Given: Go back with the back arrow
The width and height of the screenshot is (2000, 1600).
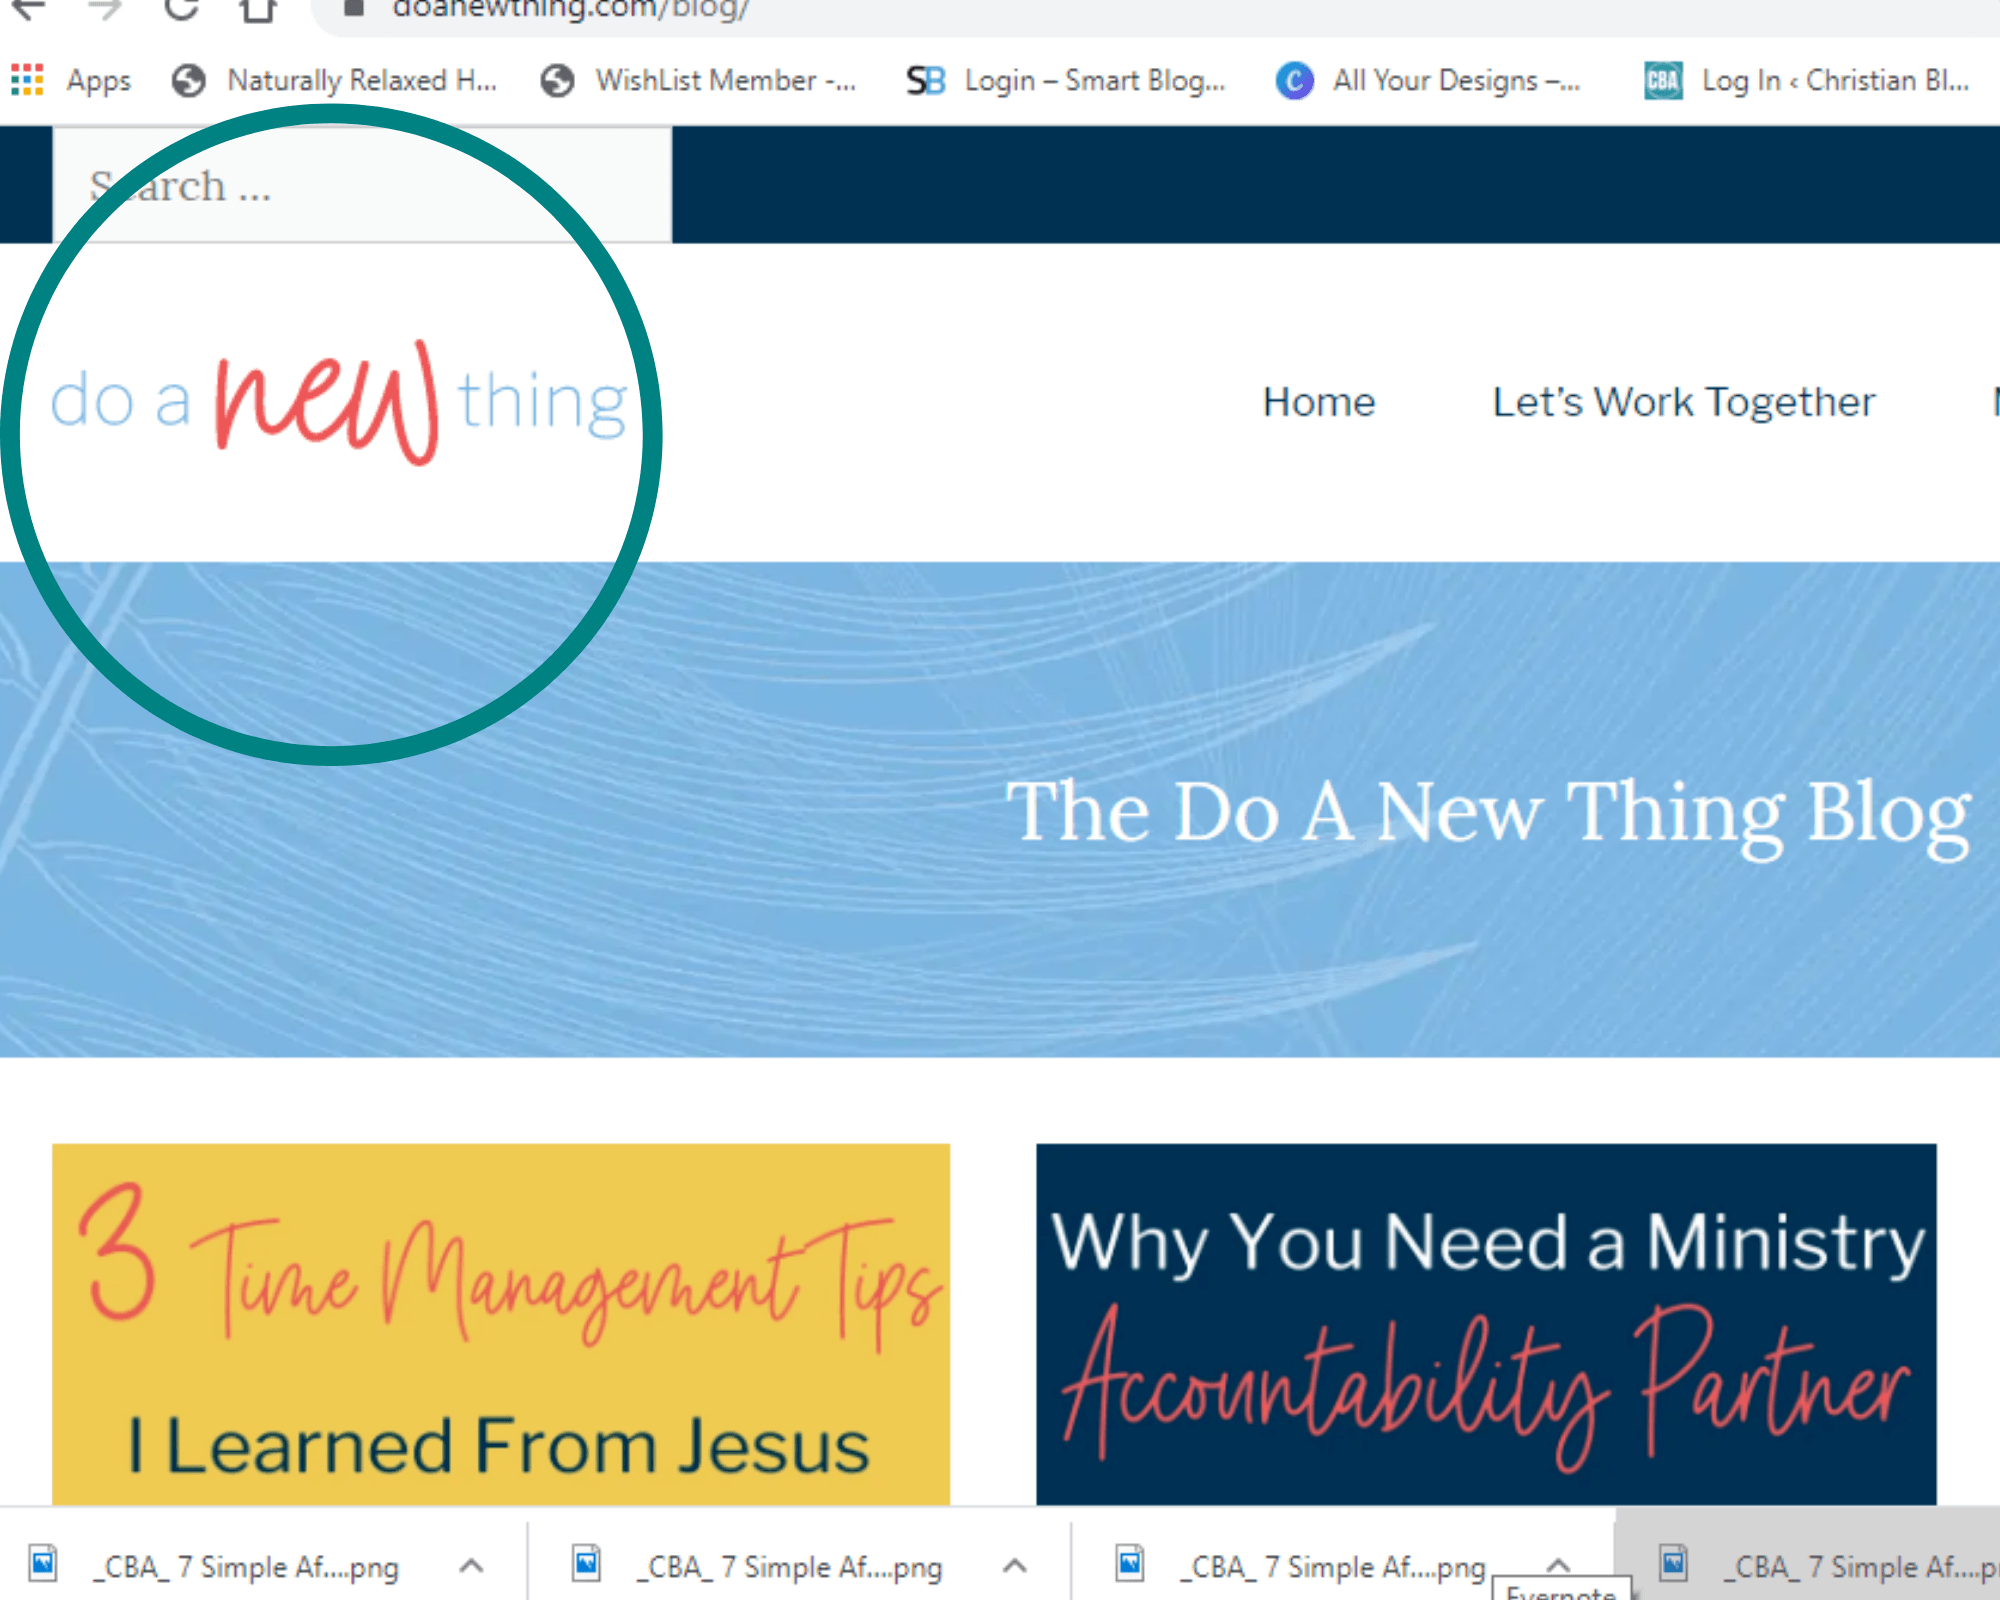Looking at the screenshot, I should [x=28, y=8].
